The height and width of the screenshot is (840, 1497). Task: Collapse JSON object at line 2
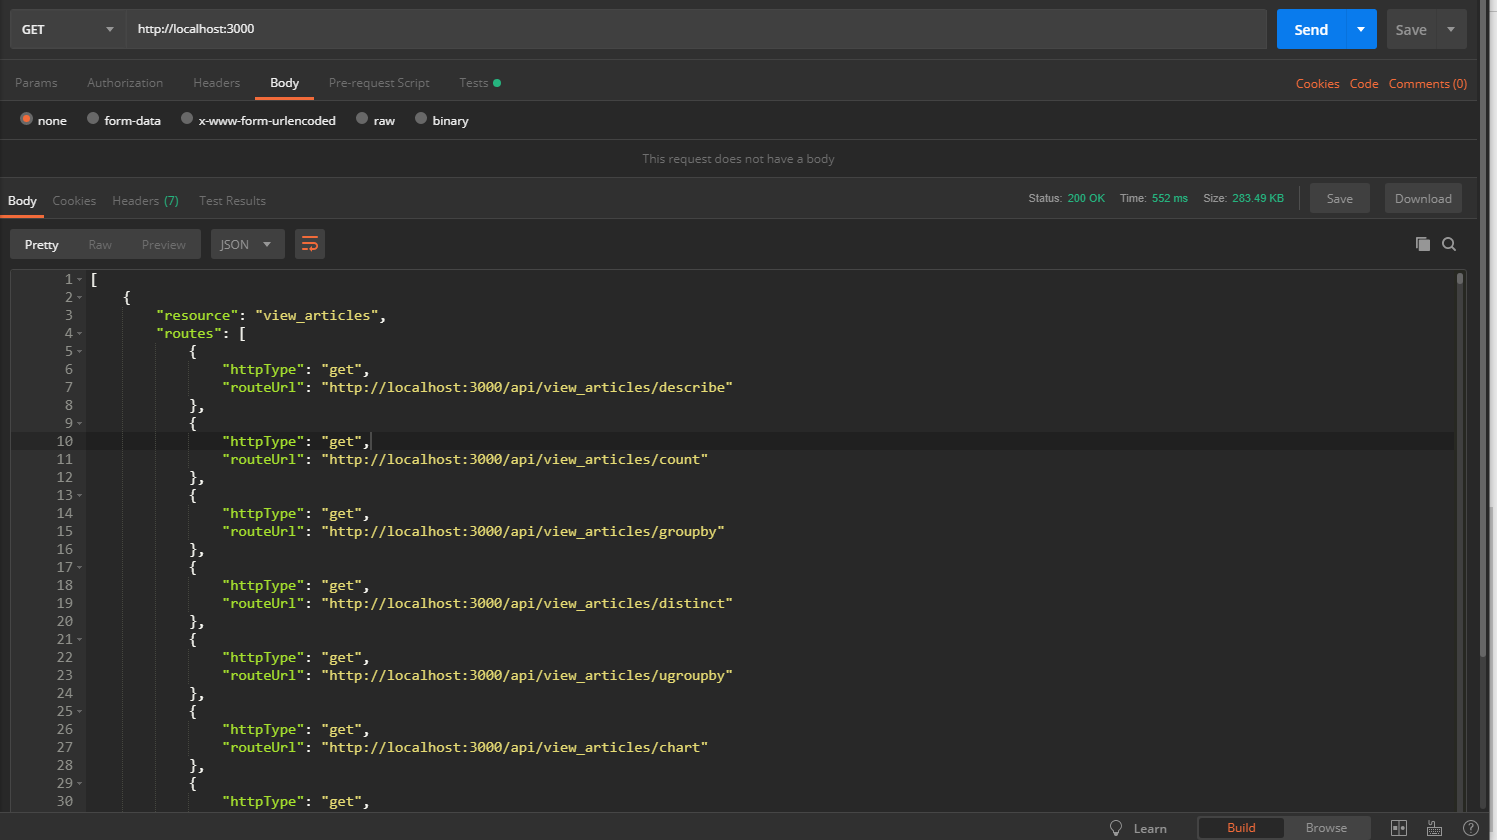tap(80, 298)
